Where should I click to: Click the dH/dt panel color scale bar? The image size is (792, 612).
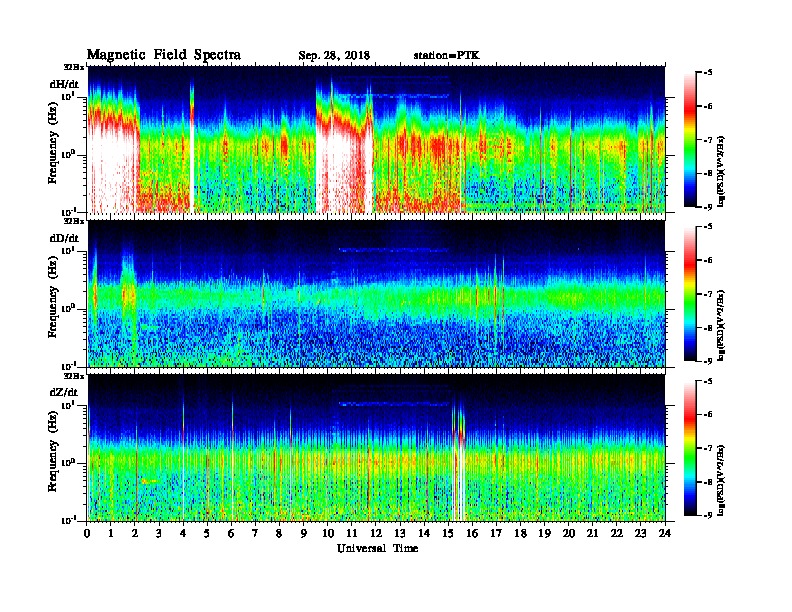[x=690, y=140]
